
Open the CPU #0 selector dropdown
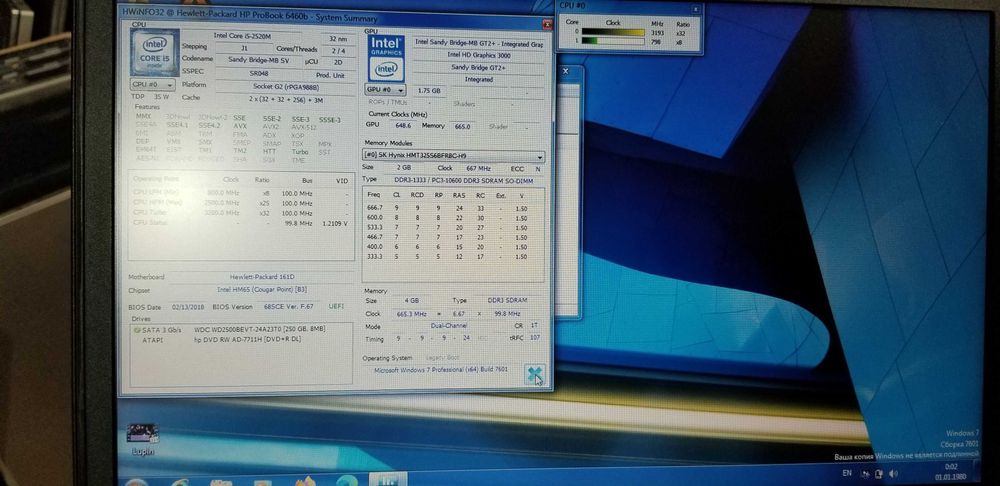tap(152, 84)
